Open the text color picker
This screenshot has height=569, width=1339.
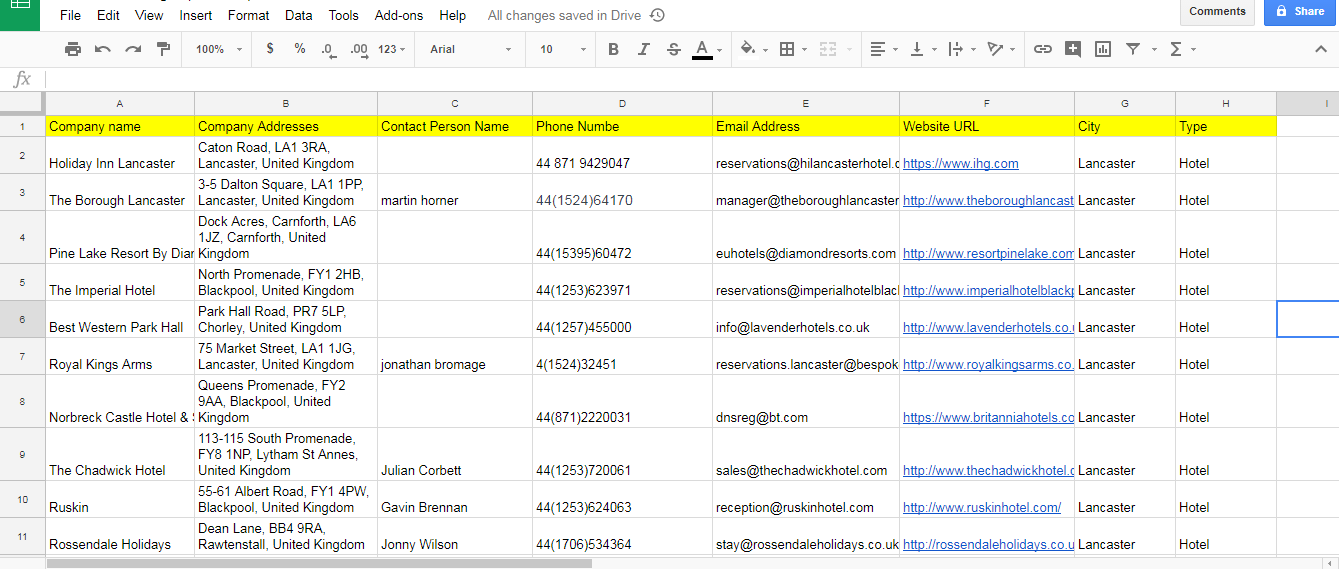pyautogui.click(x=702, y=49)
